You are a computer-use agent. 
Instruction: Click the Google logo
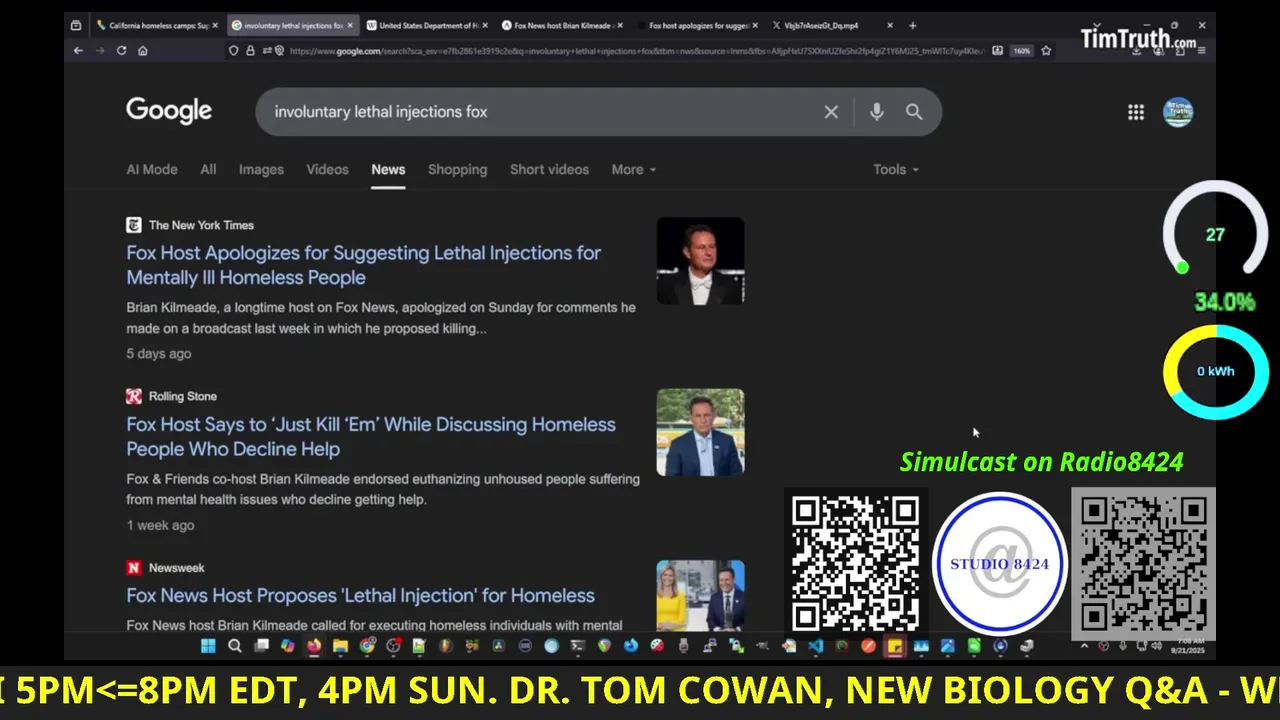(169, 111)
